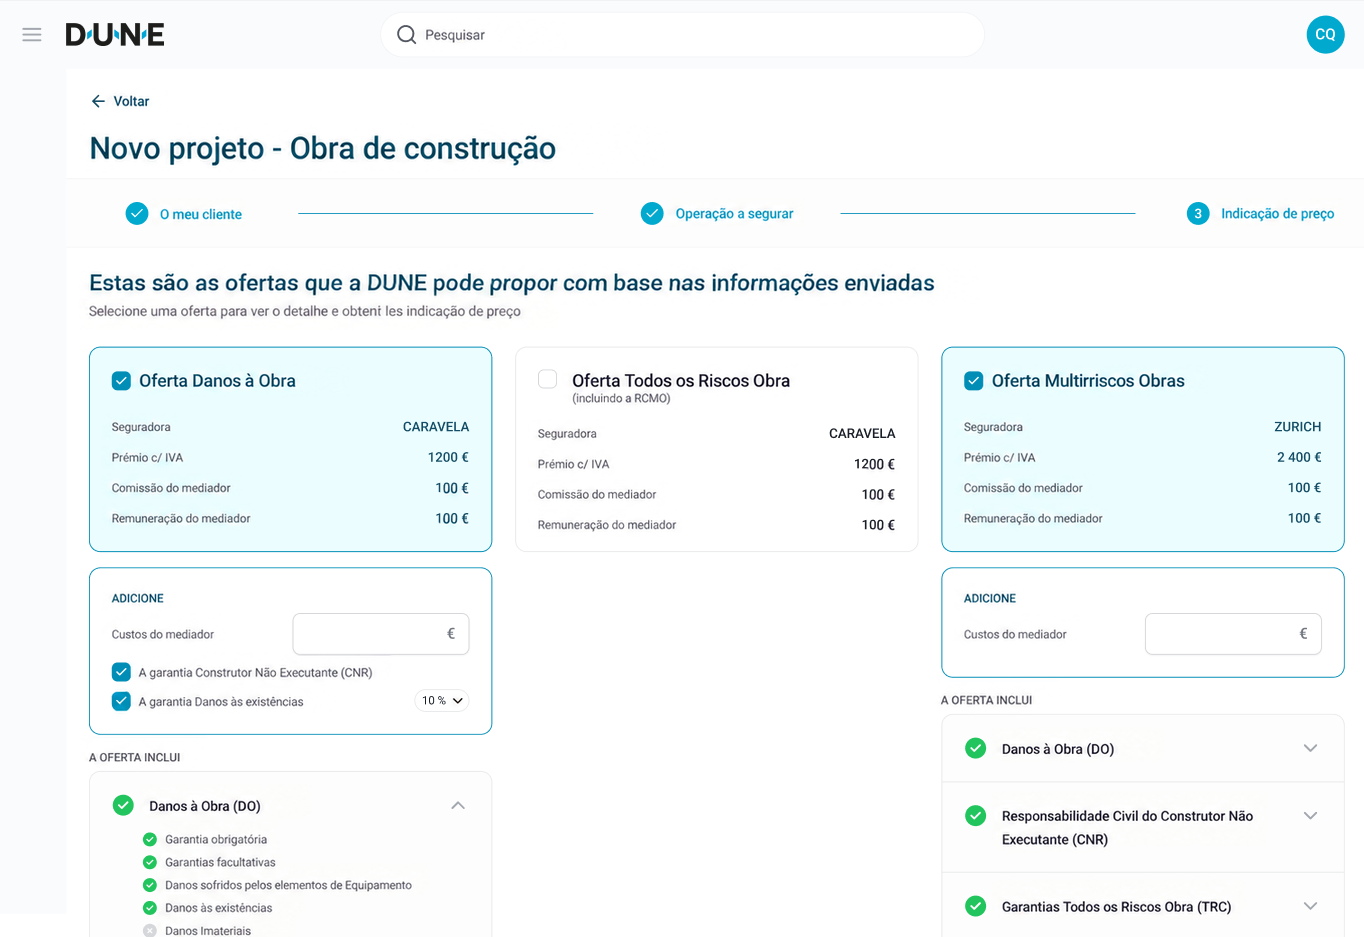Click green check icon beside Garantia obrigatória
The width and height of the screenshot is (1364, 937).
pos(150,839)
